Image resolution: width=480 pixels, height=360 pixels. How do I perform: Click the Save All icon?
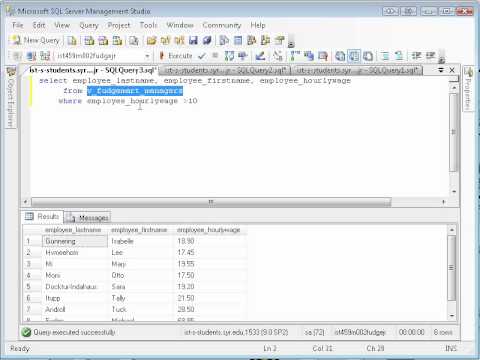coord(207,41)
